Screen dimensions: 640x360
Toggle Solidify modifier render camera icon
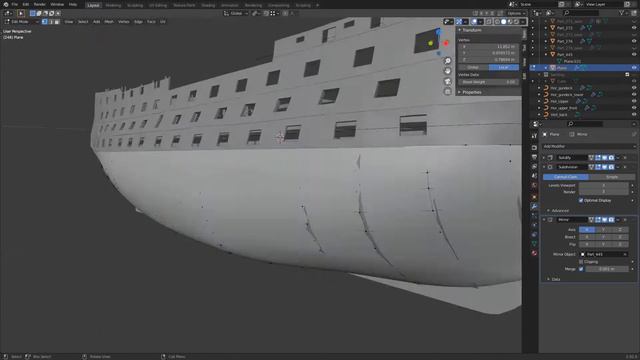(611, 158)
